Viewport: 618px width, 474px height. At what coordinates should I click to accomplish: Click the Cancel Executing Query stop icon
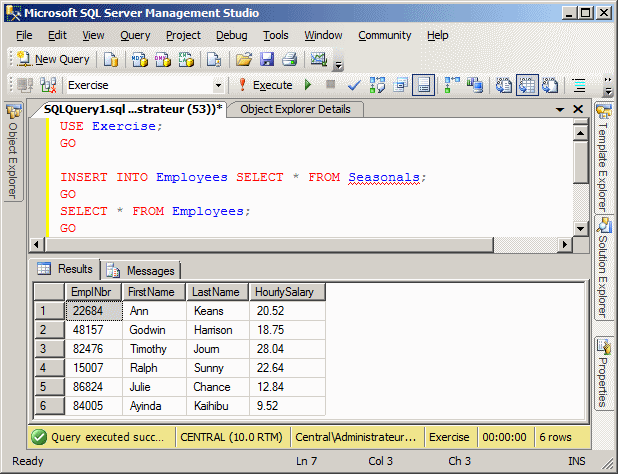point(330,84)
